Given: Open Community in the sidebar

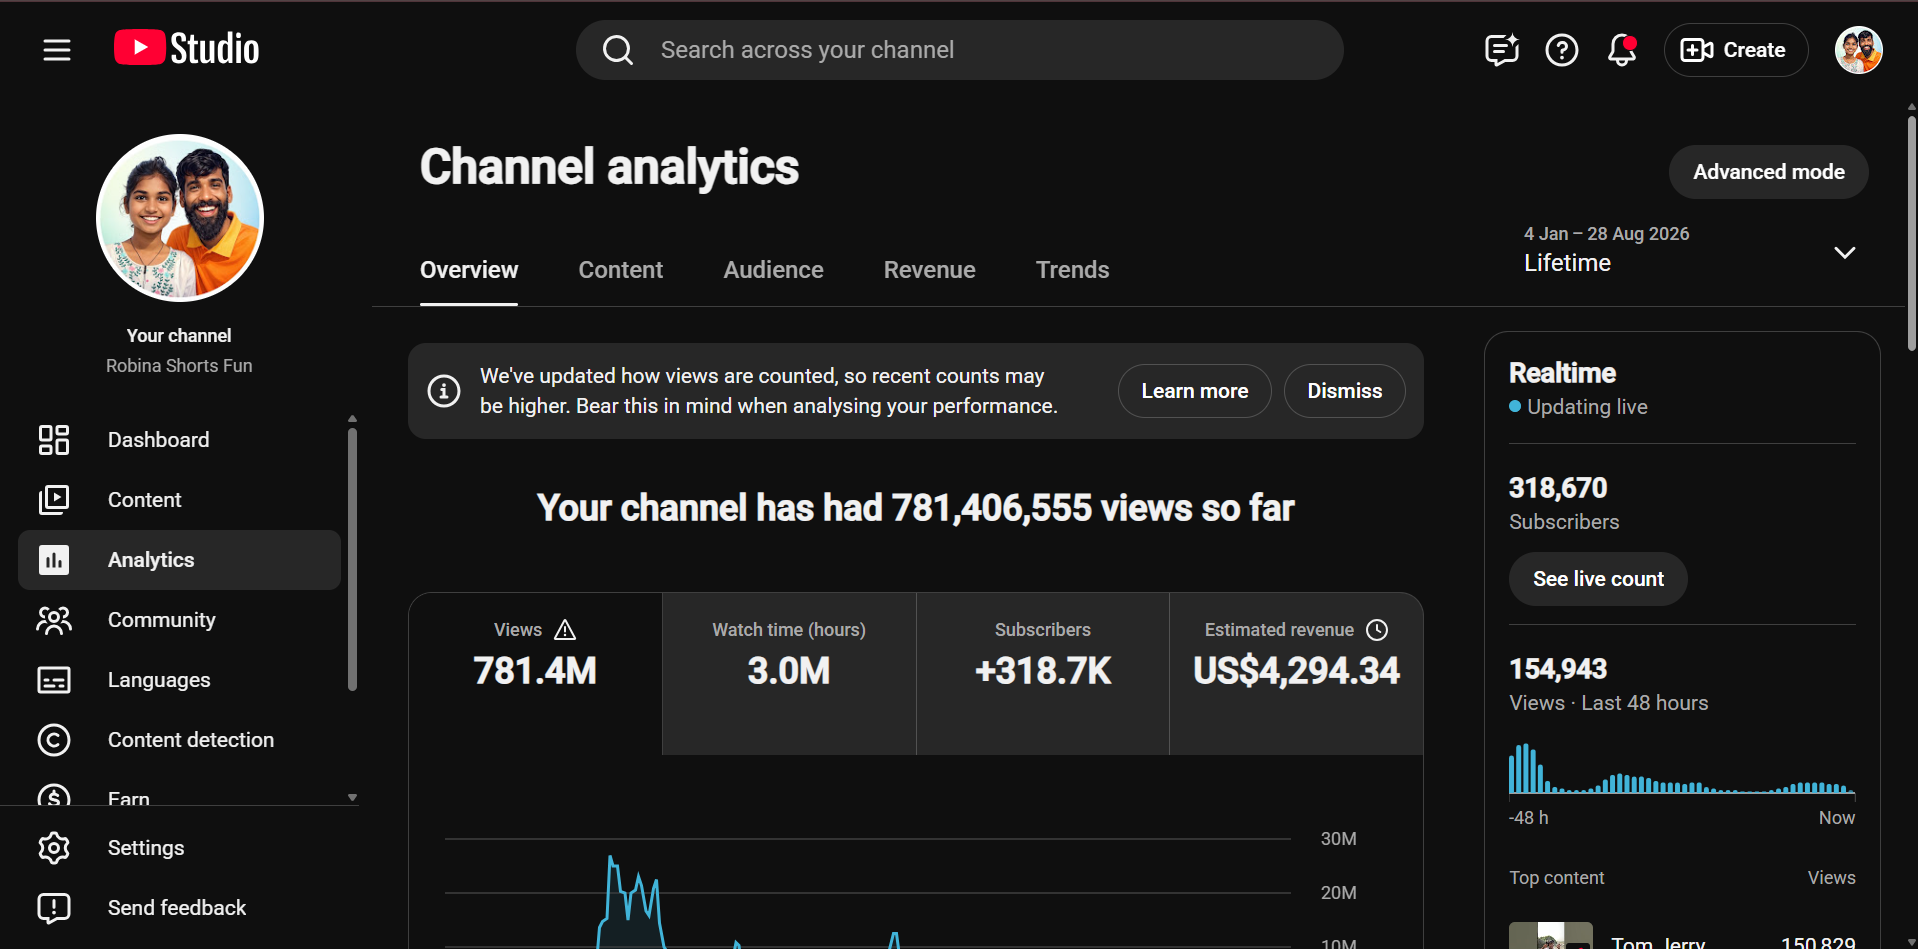Looking at the screenshot, I should (180, 620).
